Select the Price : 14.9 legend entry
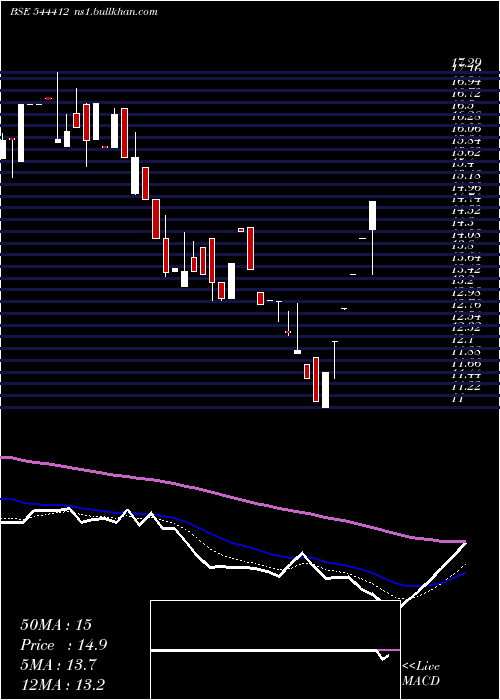This screenshot has height=700, width=500. (63, 645)
